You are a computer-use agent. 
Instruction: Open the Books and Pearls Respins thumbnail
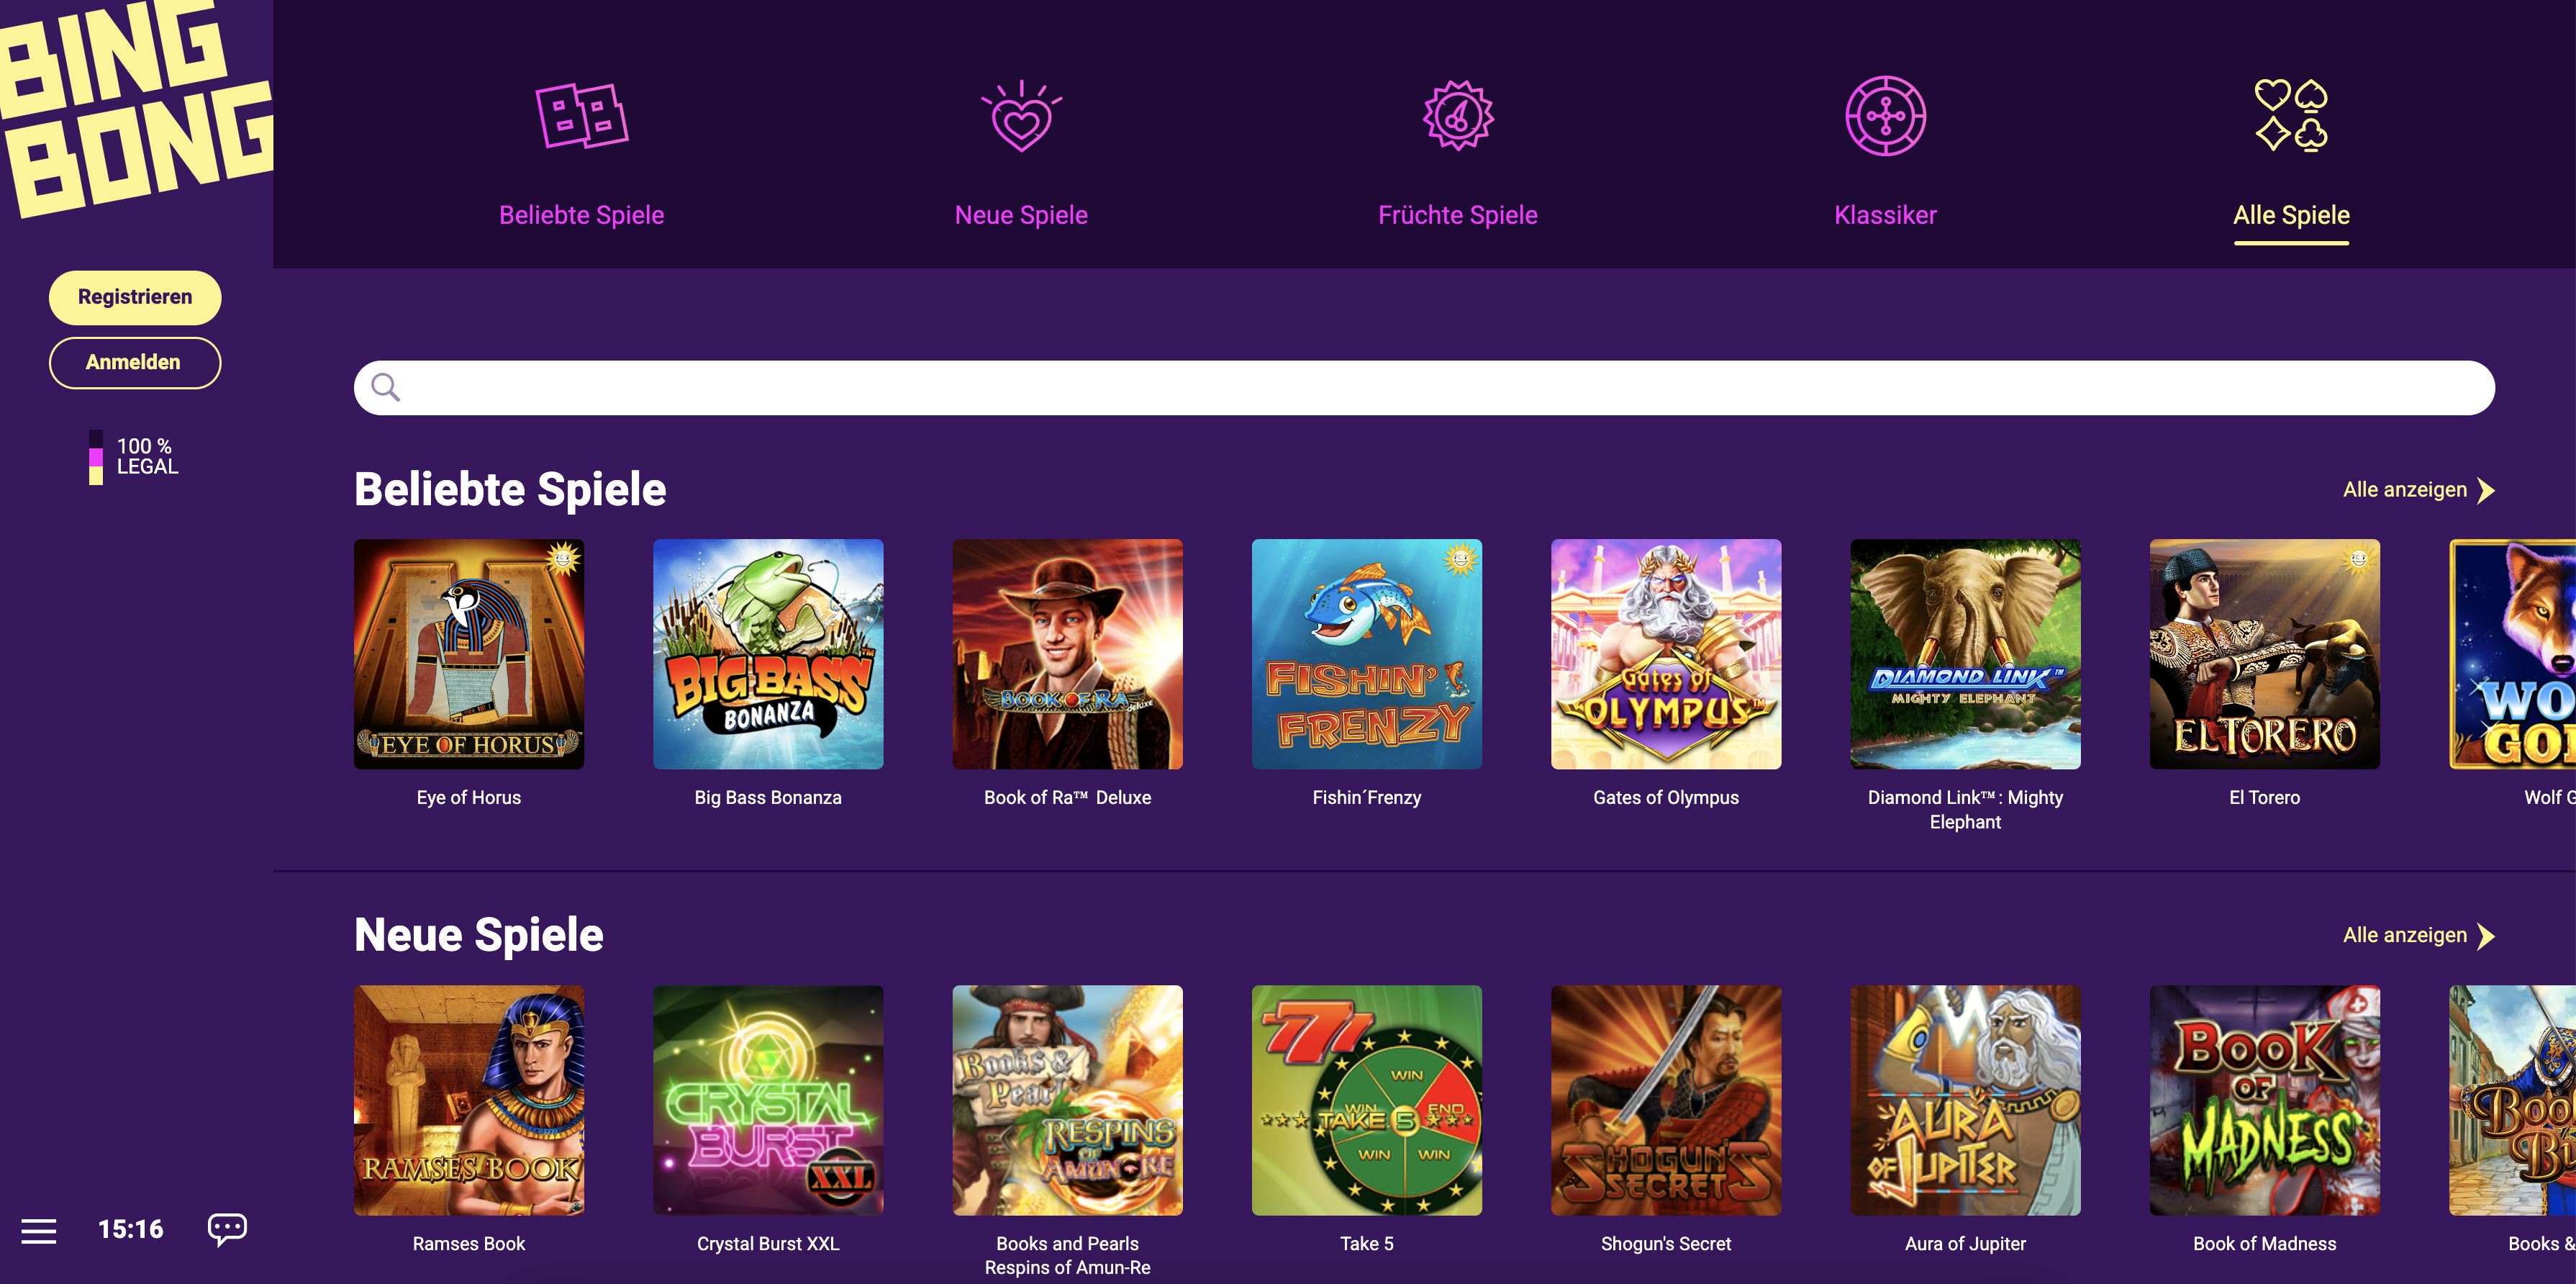pos(1067,1100)
